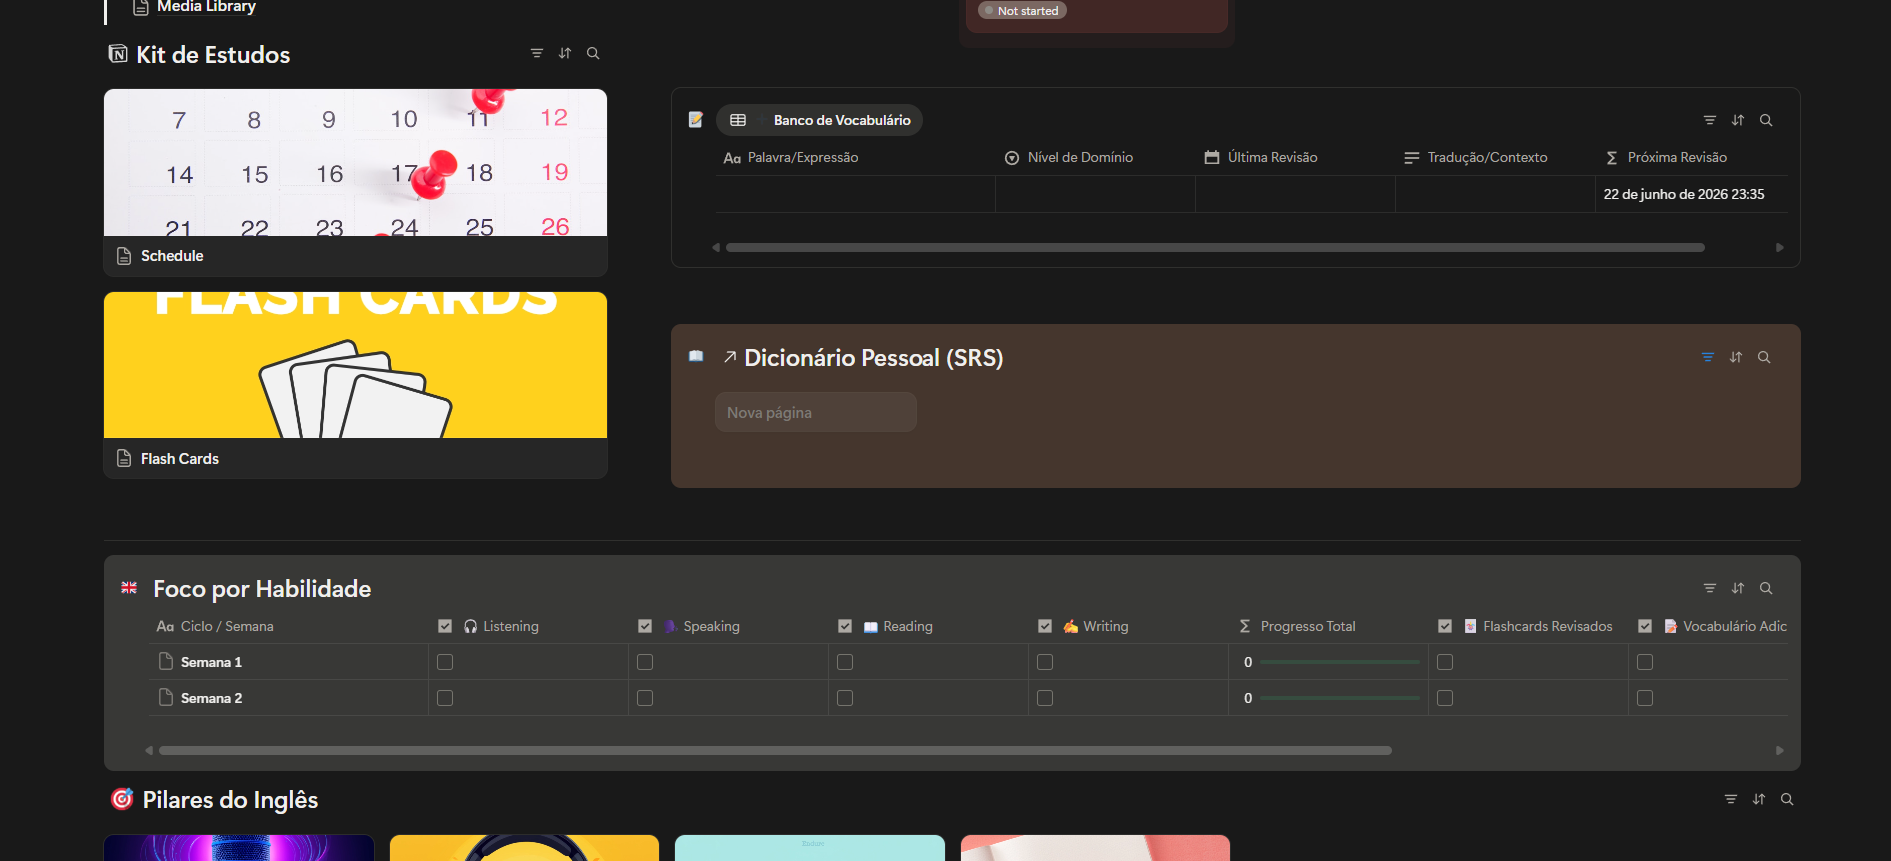Open filter for Foco por Habilidade
The image size is (1891, 861).
tap(1710, 588)
